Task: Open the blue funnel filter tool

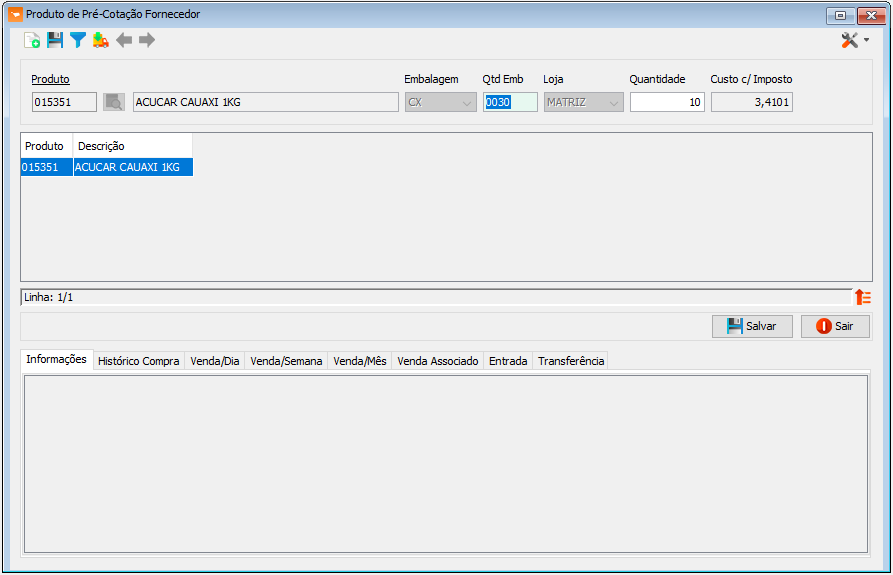Action: click(x=77, y=40)
